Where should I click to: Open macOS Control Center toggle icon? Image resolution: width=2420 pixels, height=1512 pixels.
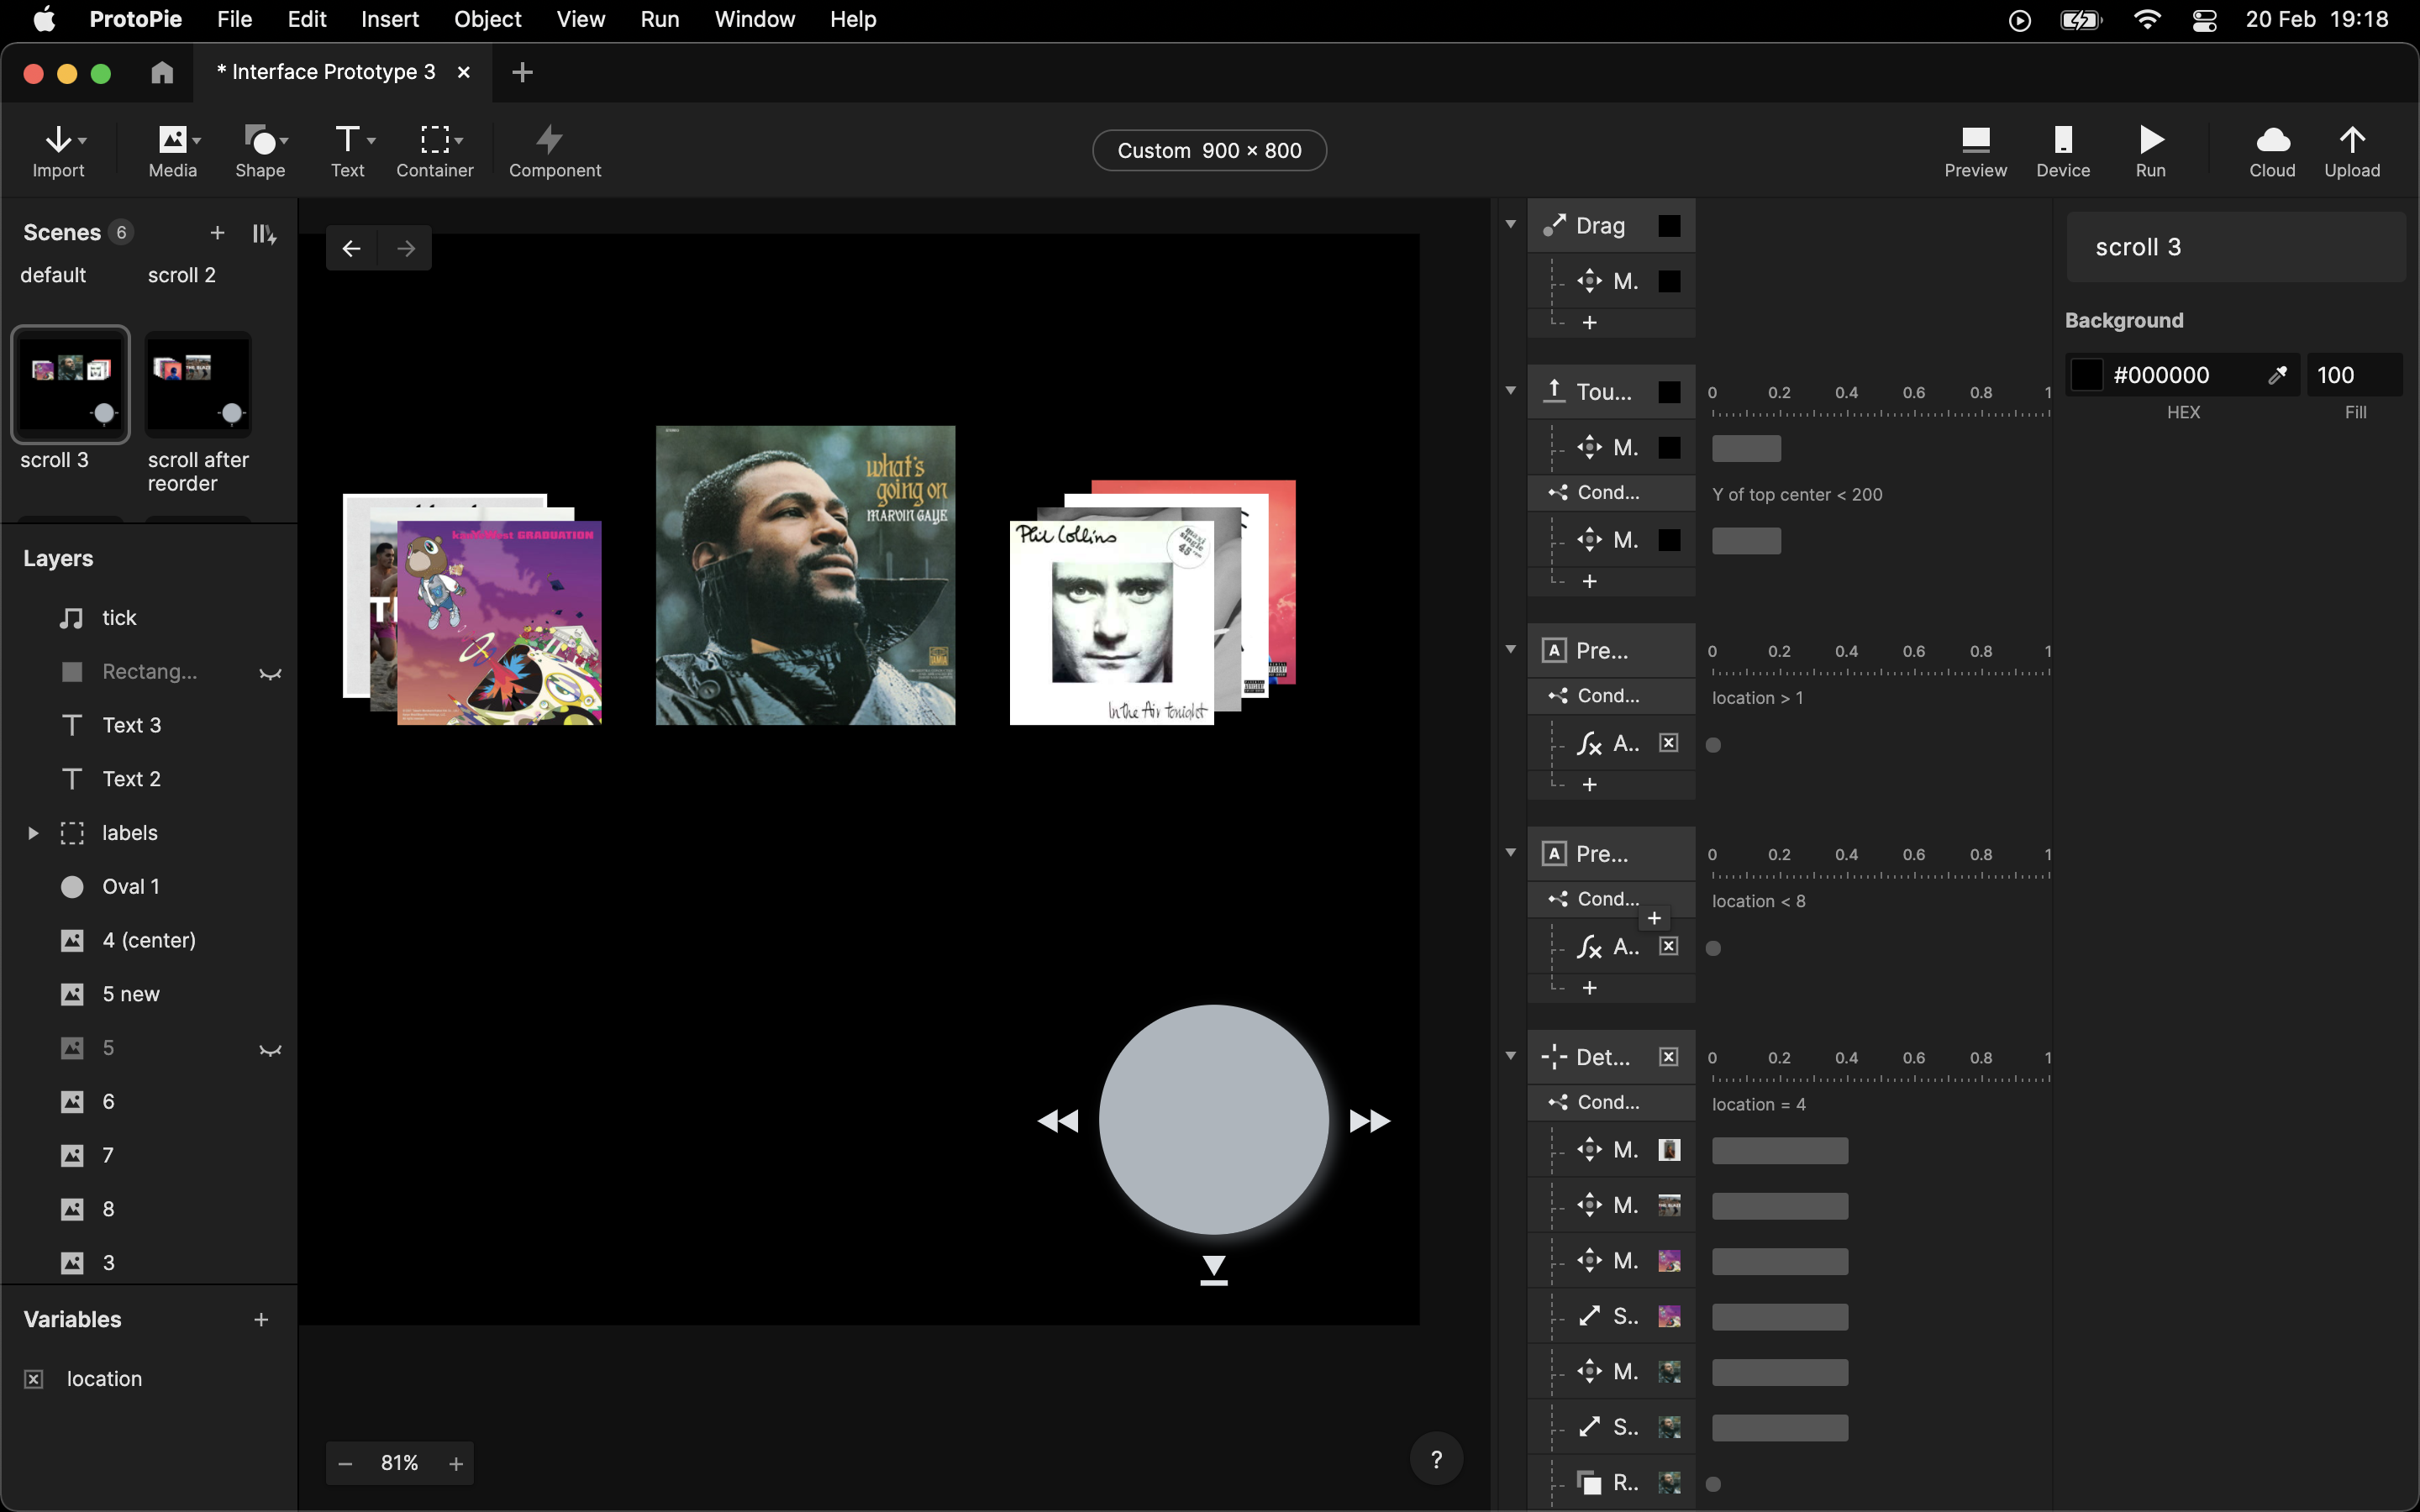2204,20
